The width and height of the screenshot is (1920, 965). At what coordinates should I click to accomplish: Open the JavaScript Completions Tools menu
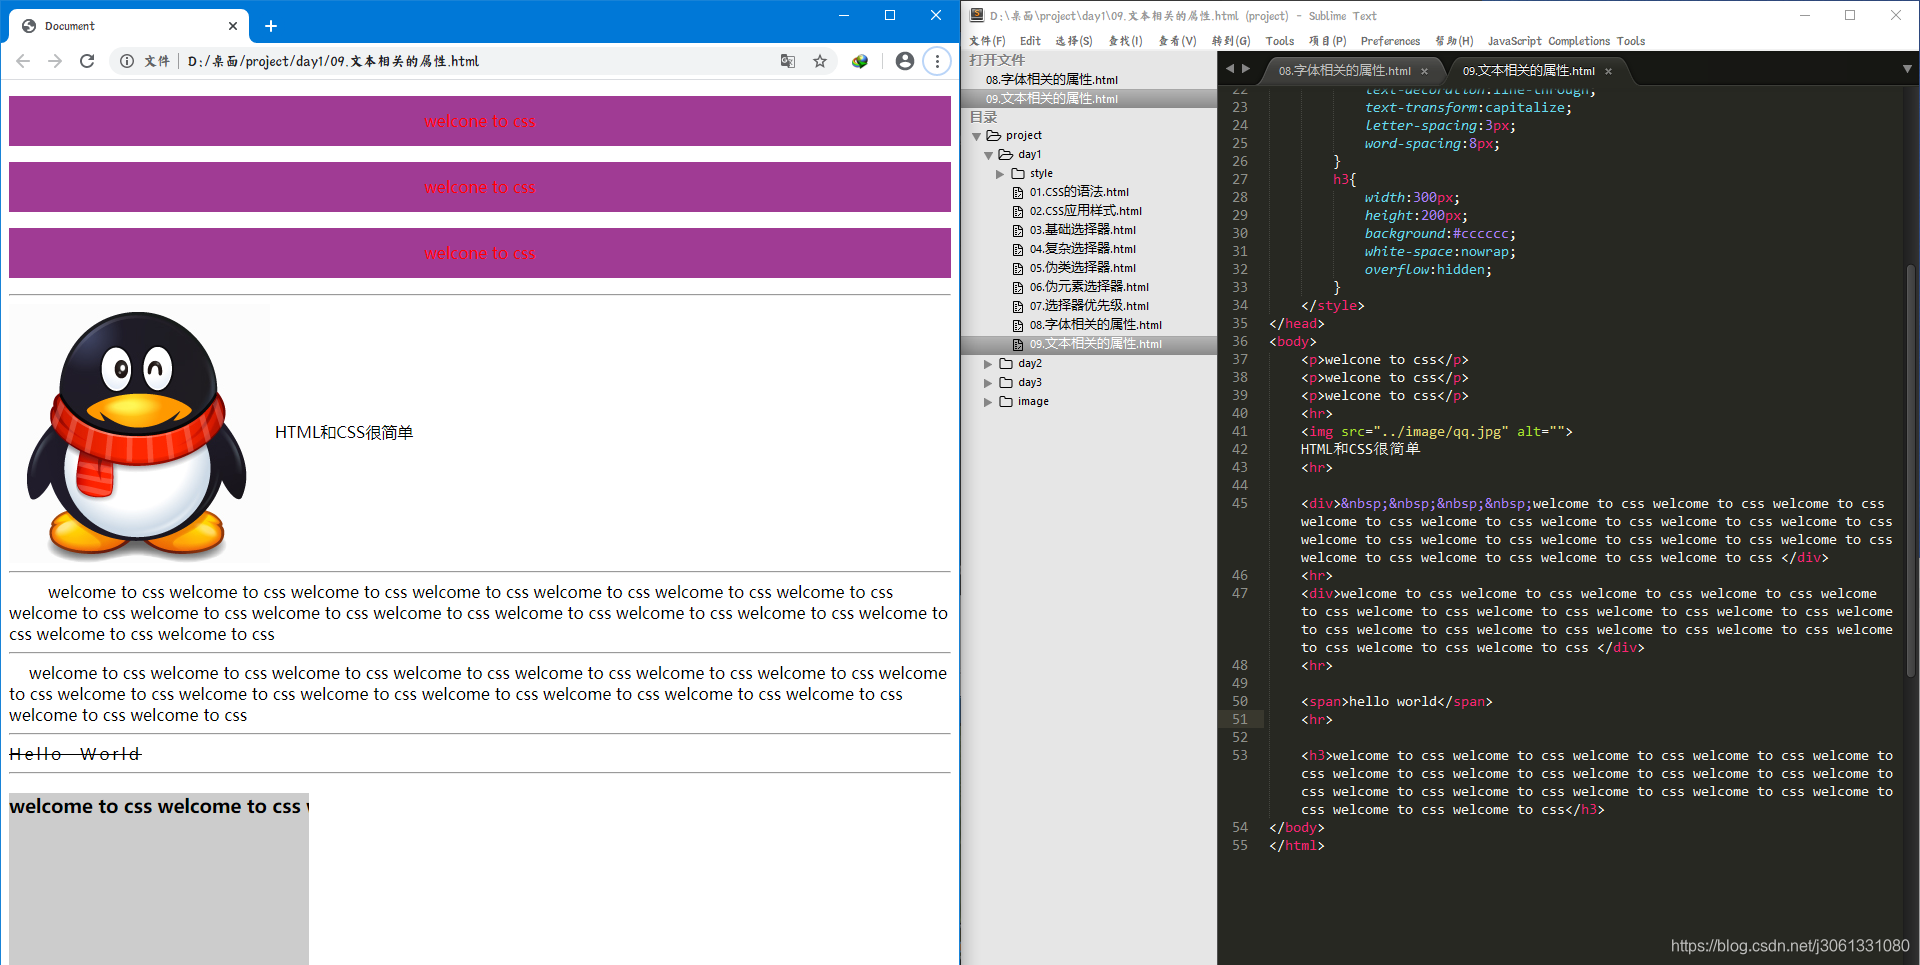coord(1566,41)
